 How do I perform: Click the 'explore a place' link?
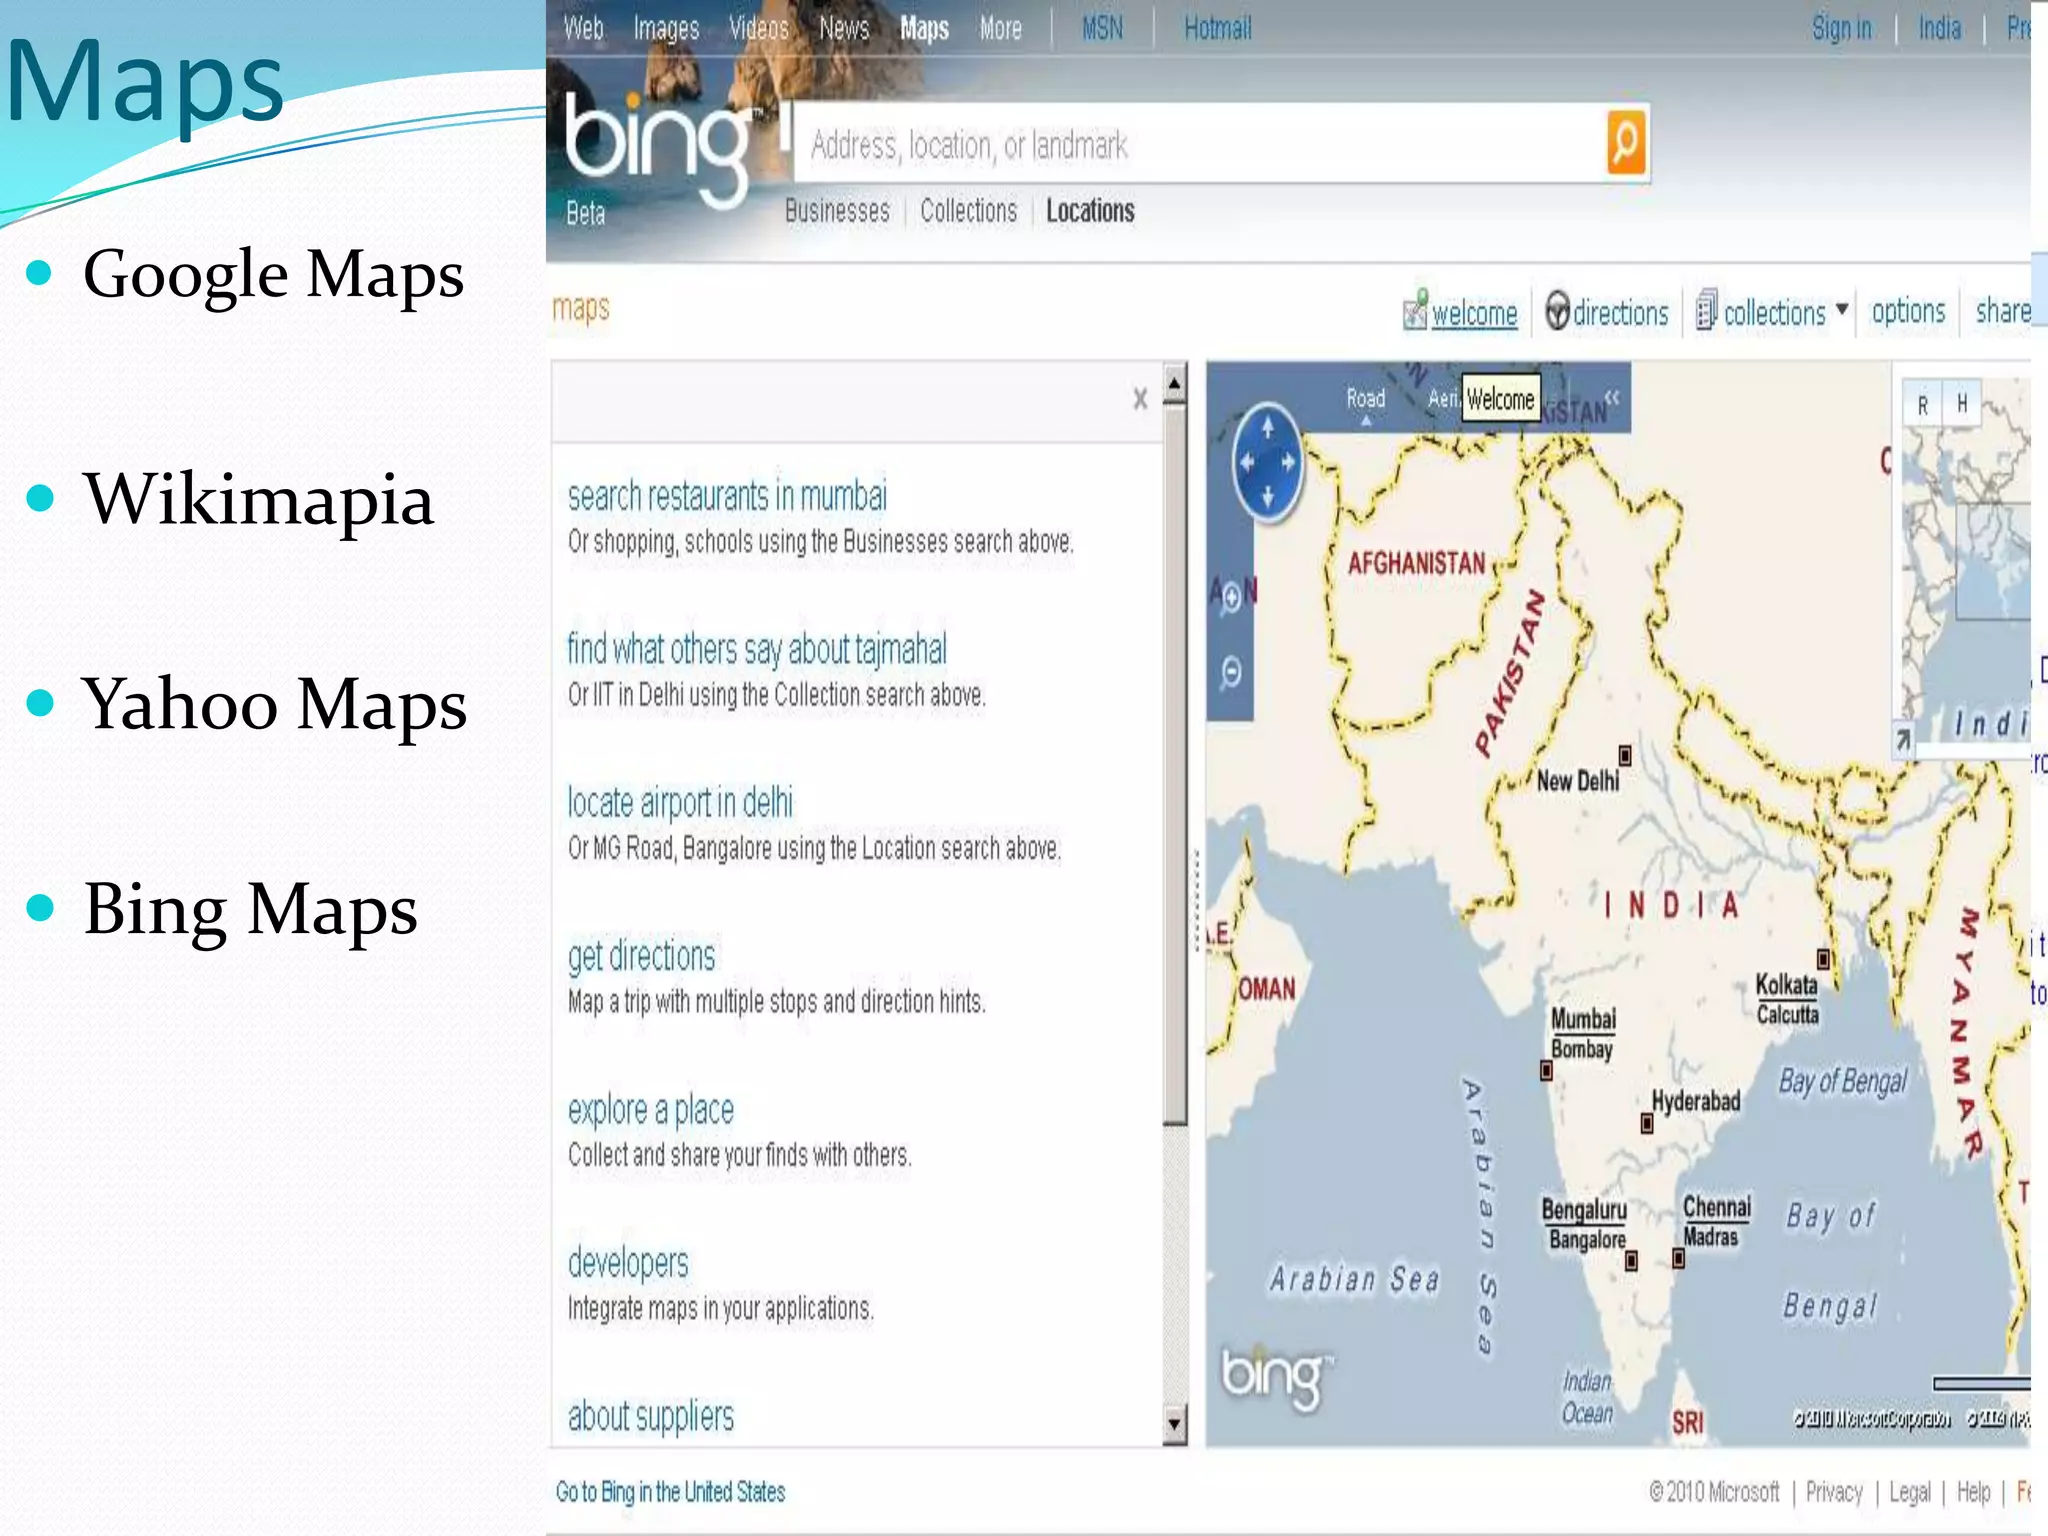click(x=650, y=1110)
